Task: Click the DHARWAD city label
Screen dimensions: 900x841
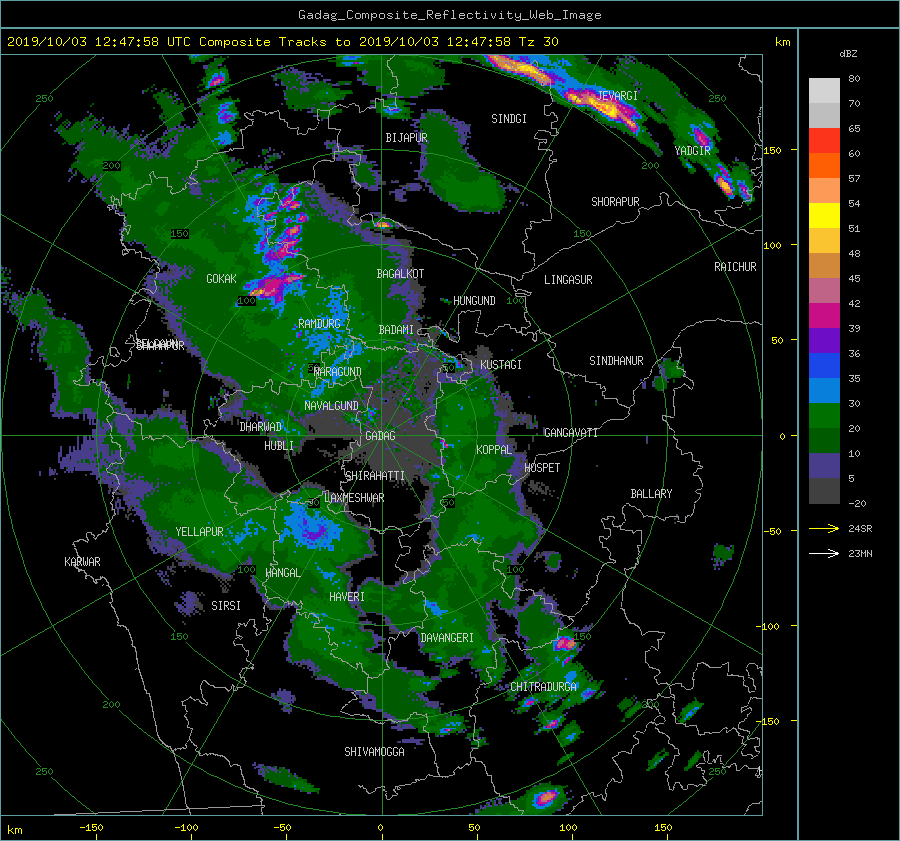Action: click(261, 427)
